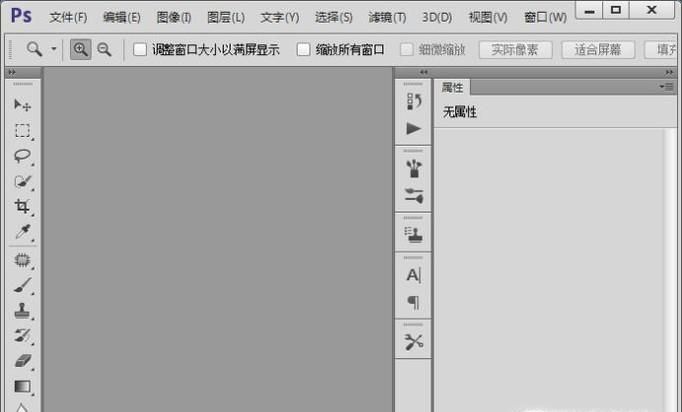Click the properties panel vertical scrollbar
The height and width of the screenshot is (412, 682).
click(x=670, y=270)
